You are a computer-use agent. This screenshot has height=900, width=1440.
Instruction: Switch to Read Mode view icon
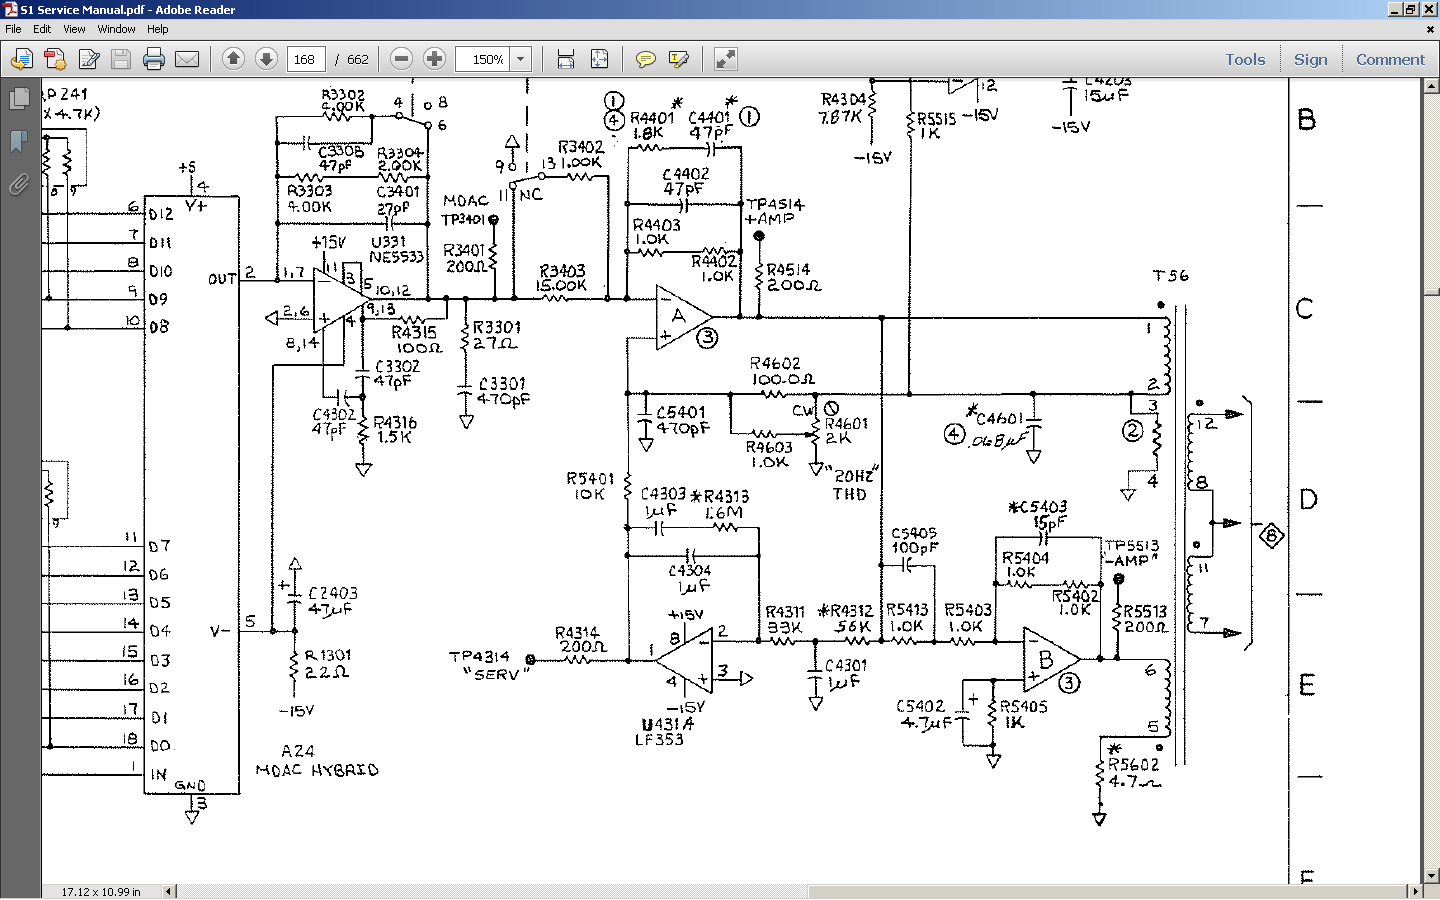click(726, 59)
